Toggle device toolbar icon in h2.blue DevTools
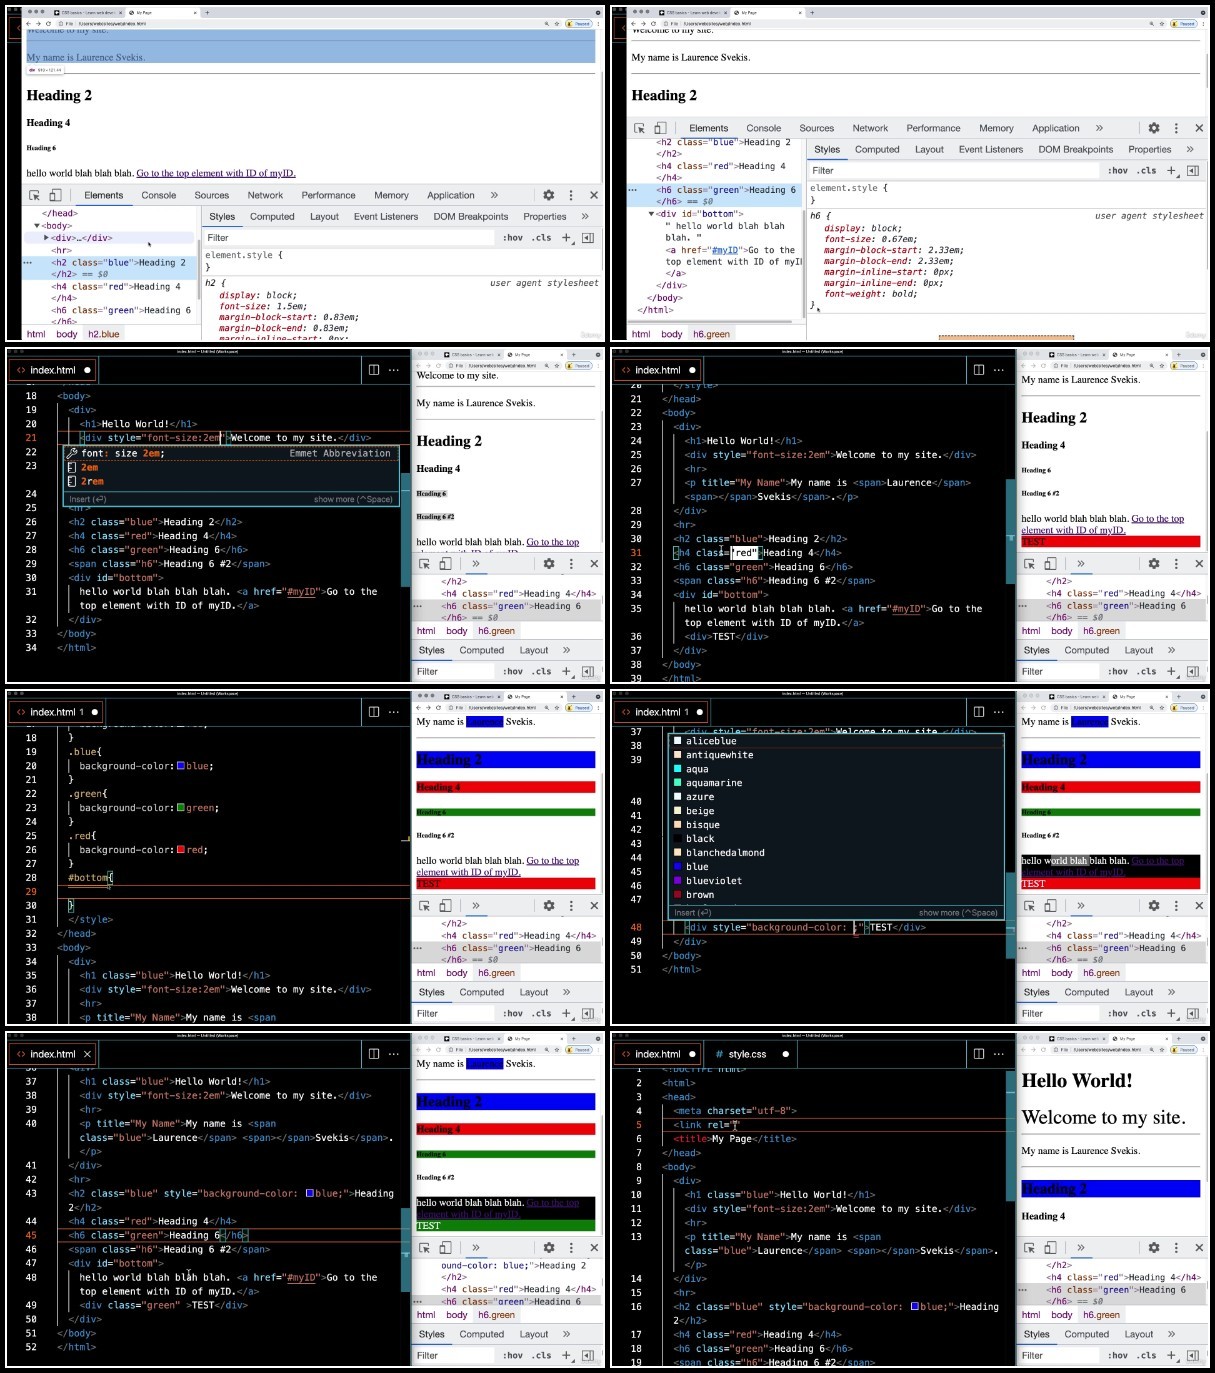The width and height of the screenshot is (1215, 1373). click(56, 195)
